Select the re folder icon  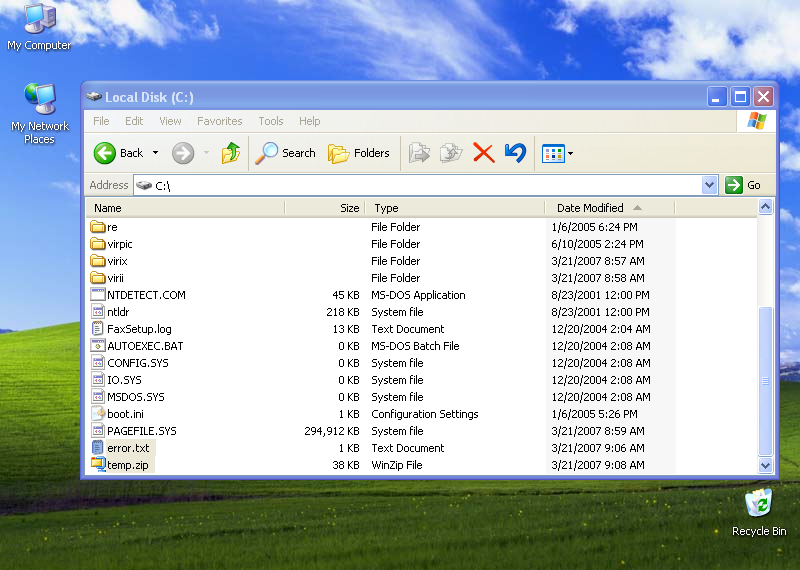97,227
